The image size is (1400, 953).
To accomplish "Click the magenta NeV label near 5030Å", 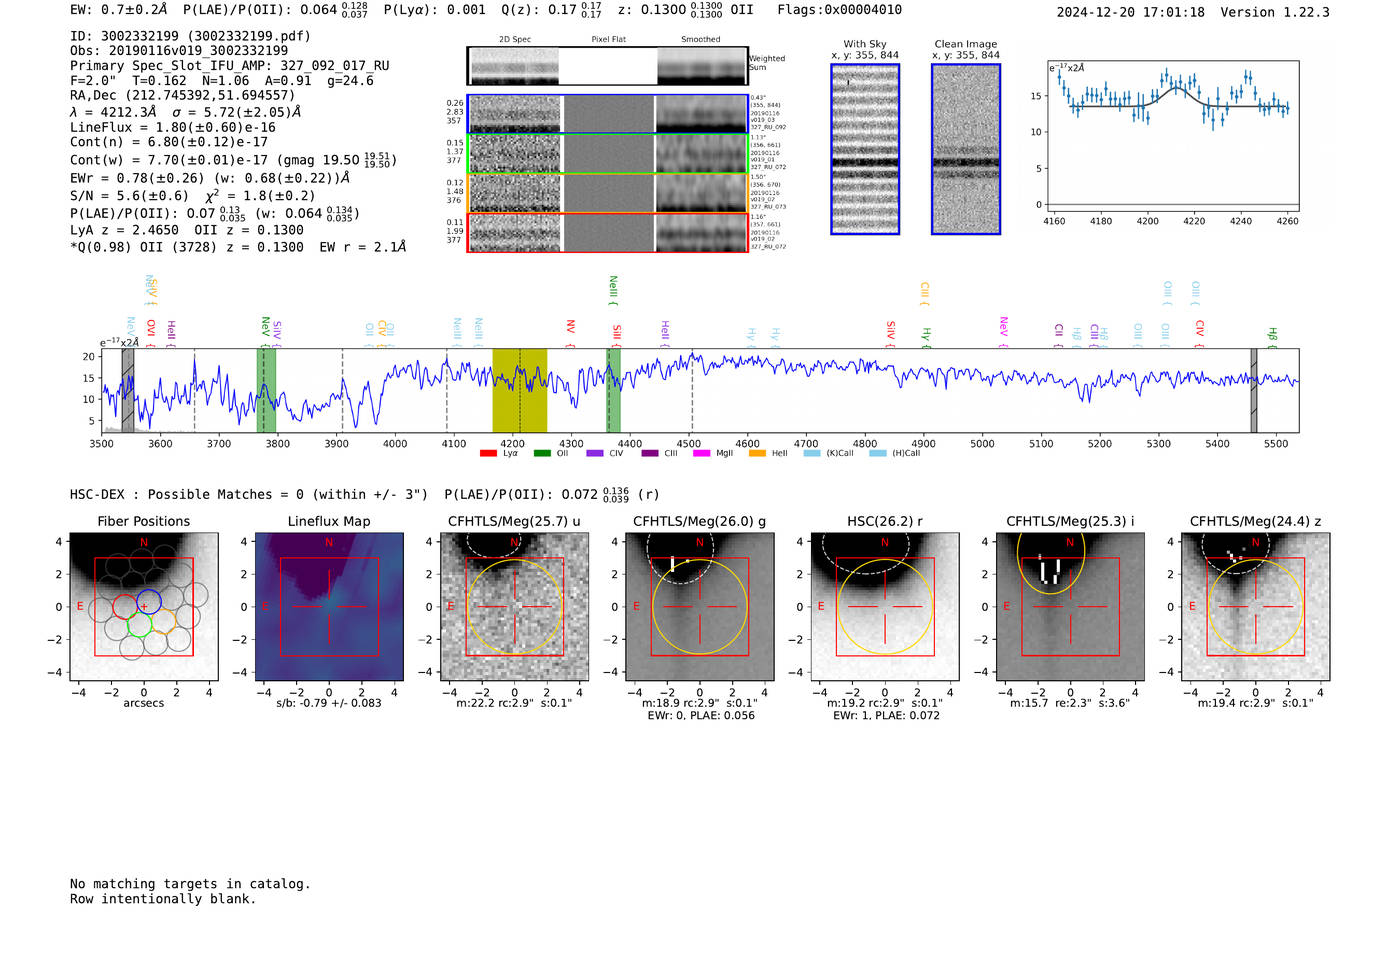I will pyautogui.click(x=1003, y=331).
